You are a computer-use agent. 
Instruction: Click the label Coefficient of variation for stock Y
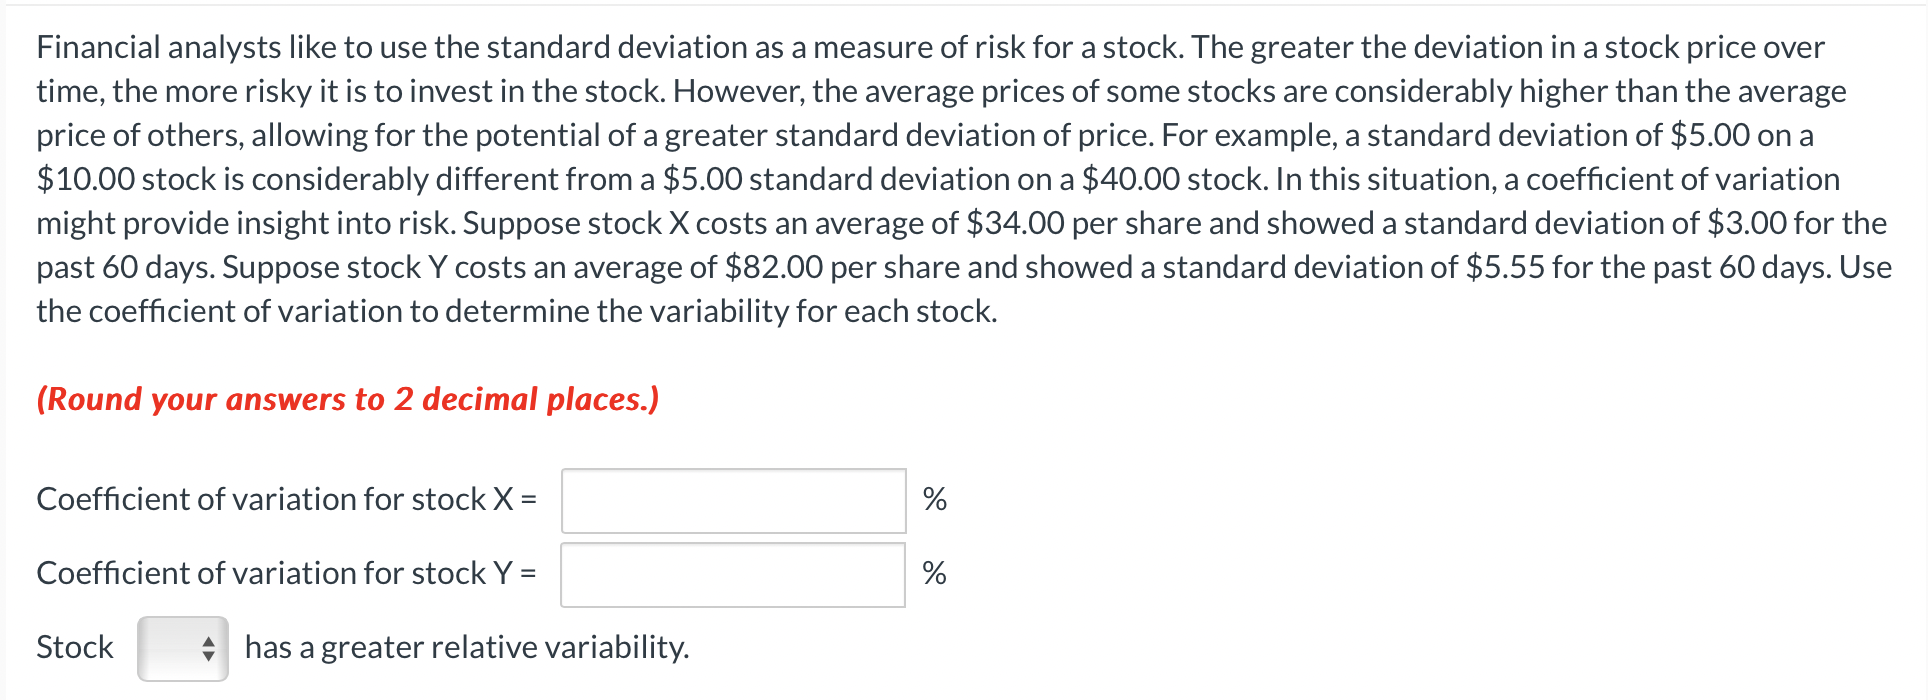click(287, 573)
